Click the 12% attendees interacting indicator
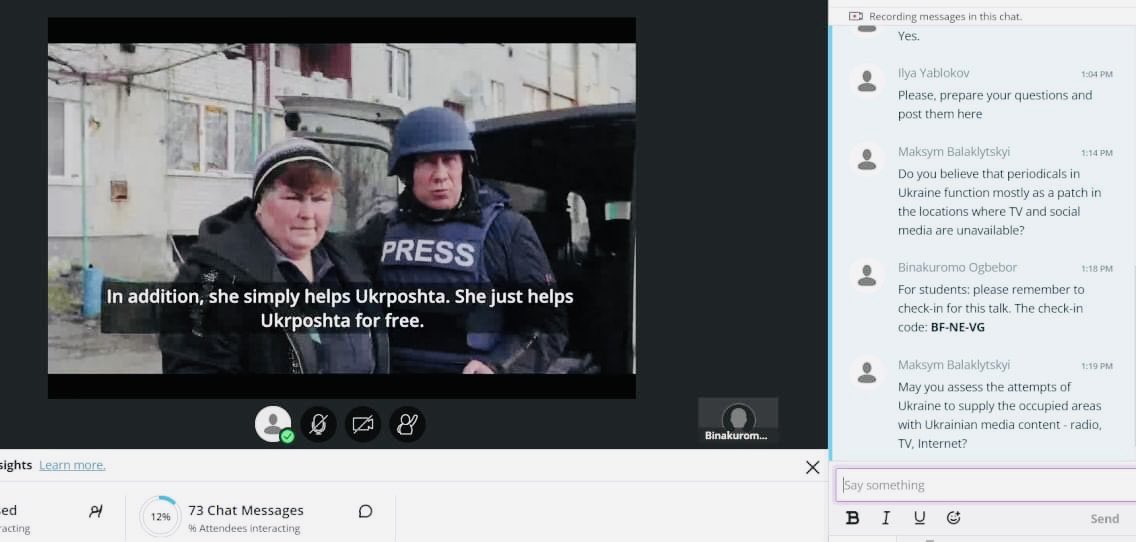The width and height of the screenshot is (1136, 542). pyautogui.click(x=159, y=517)
